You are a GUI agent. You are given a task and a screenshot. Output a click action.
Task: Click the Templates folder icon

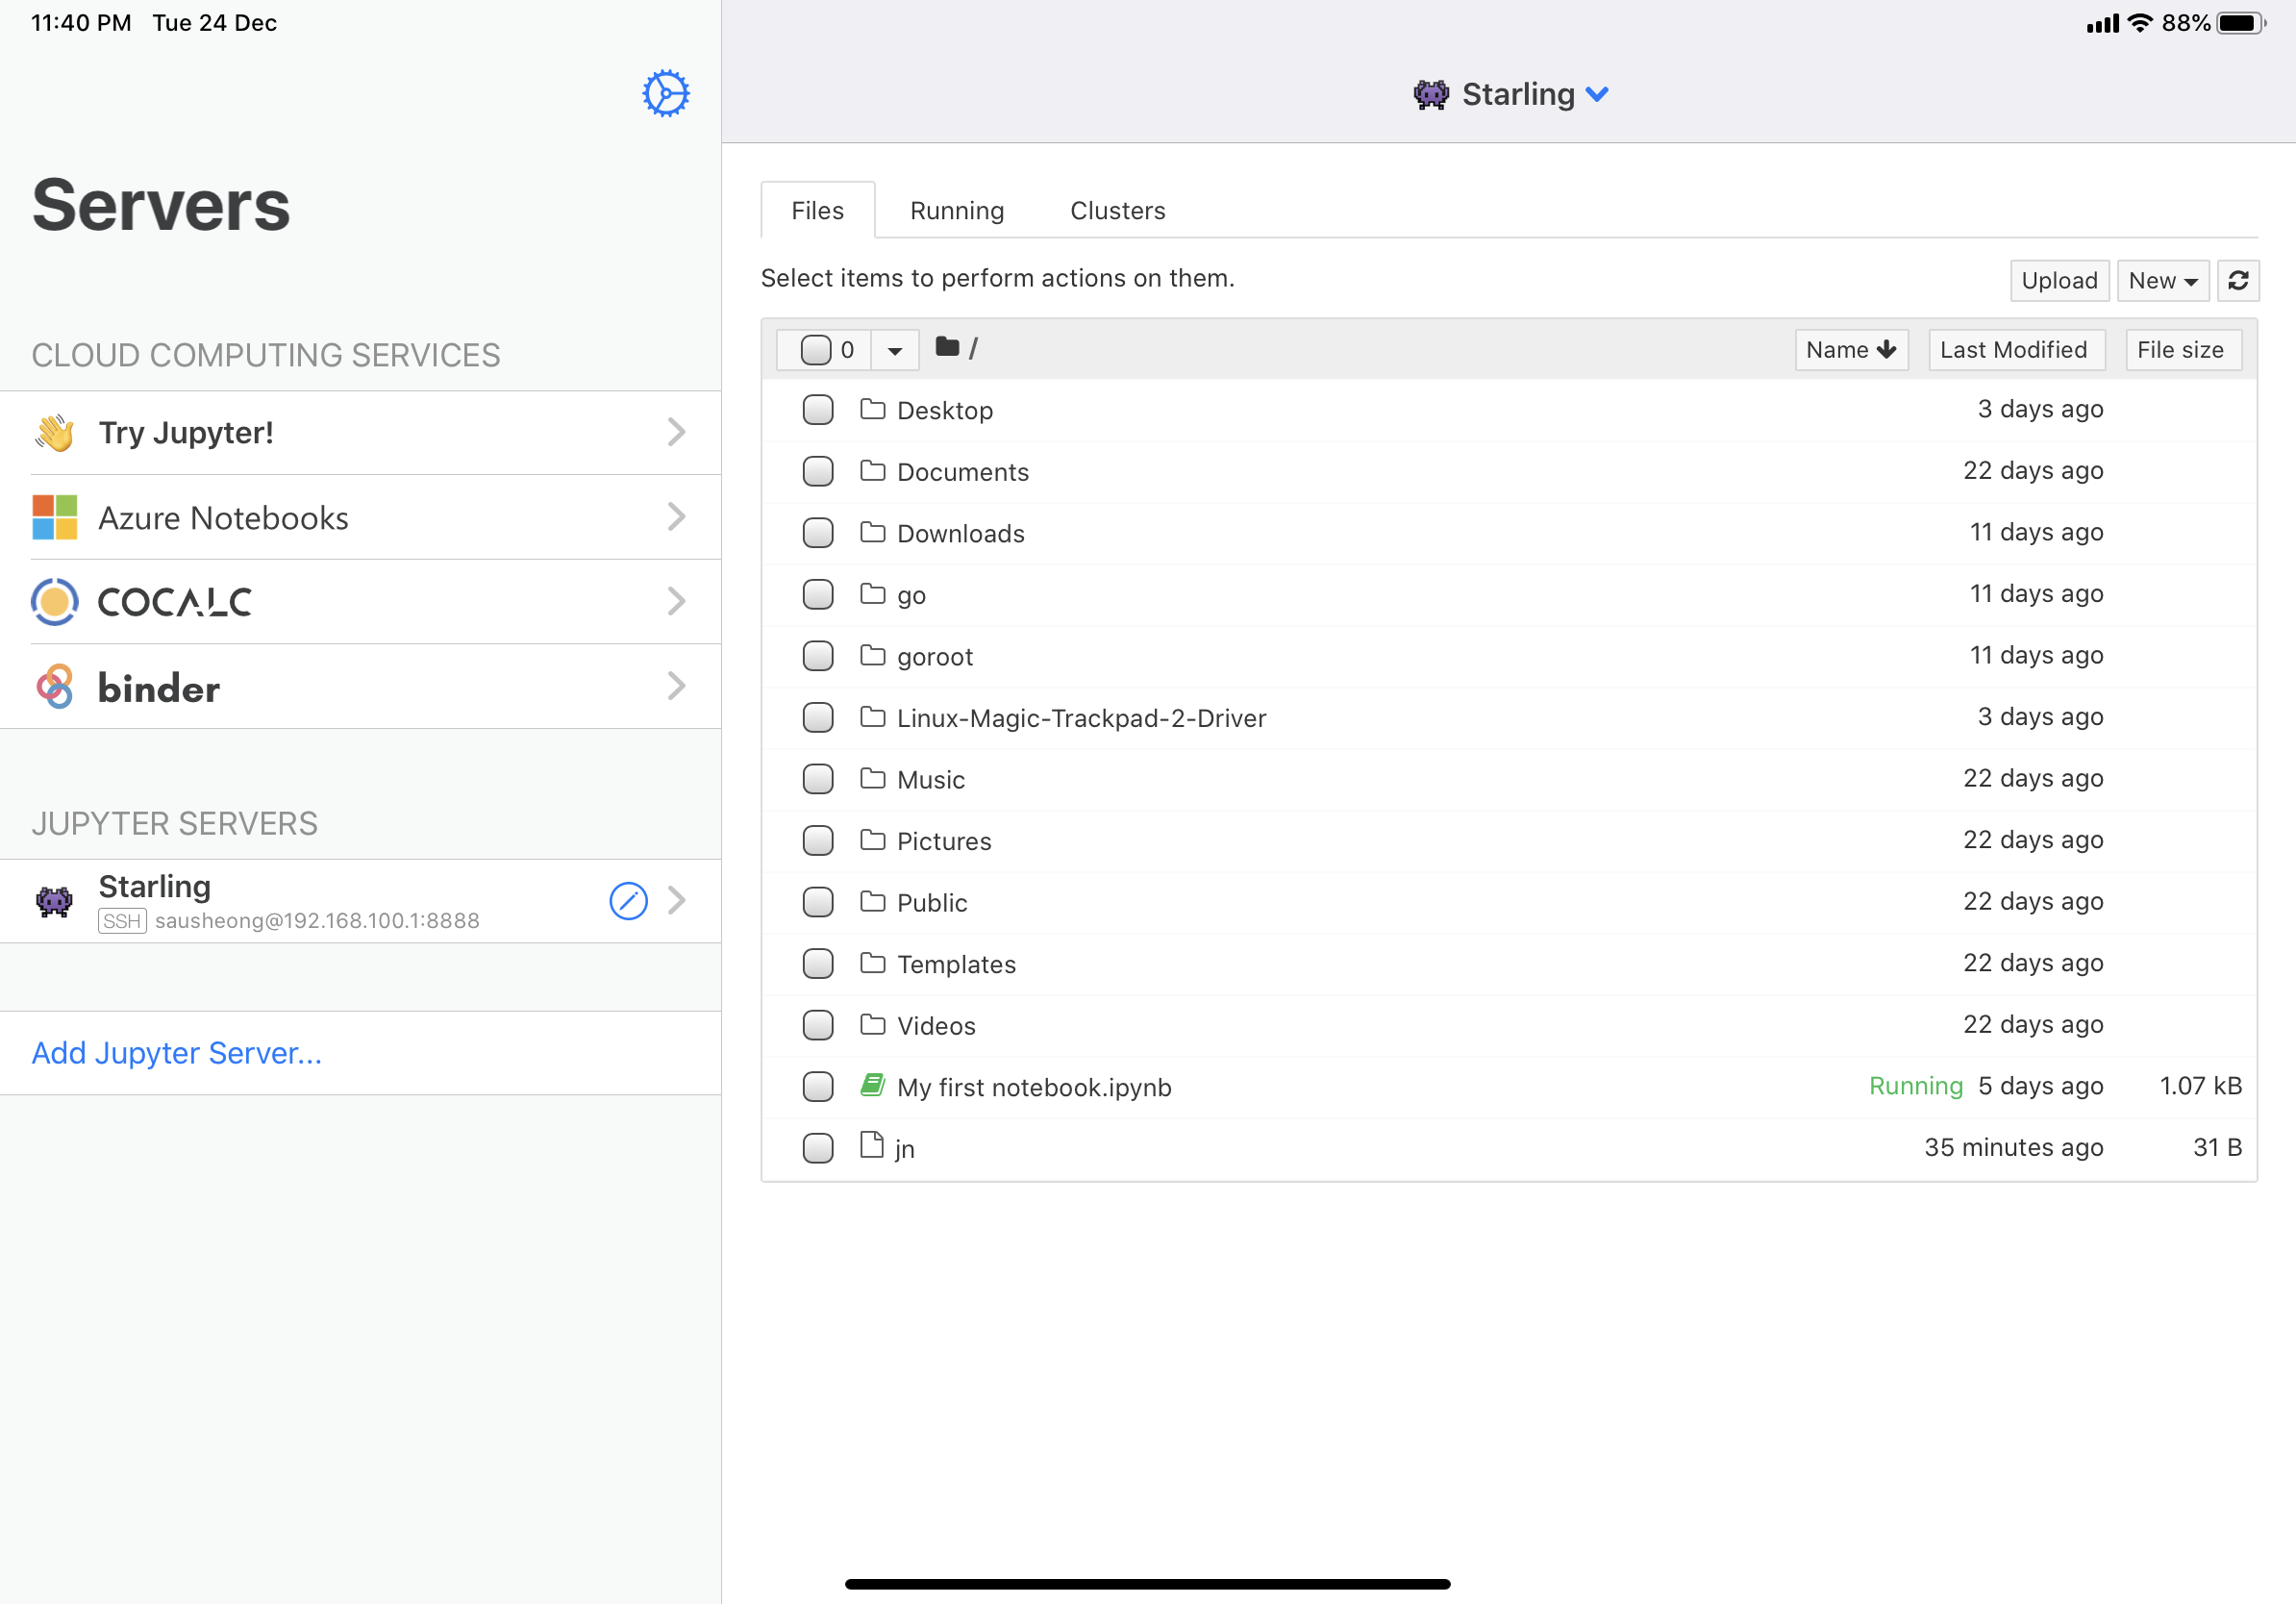pyautogui.click(x=872, y=963)
